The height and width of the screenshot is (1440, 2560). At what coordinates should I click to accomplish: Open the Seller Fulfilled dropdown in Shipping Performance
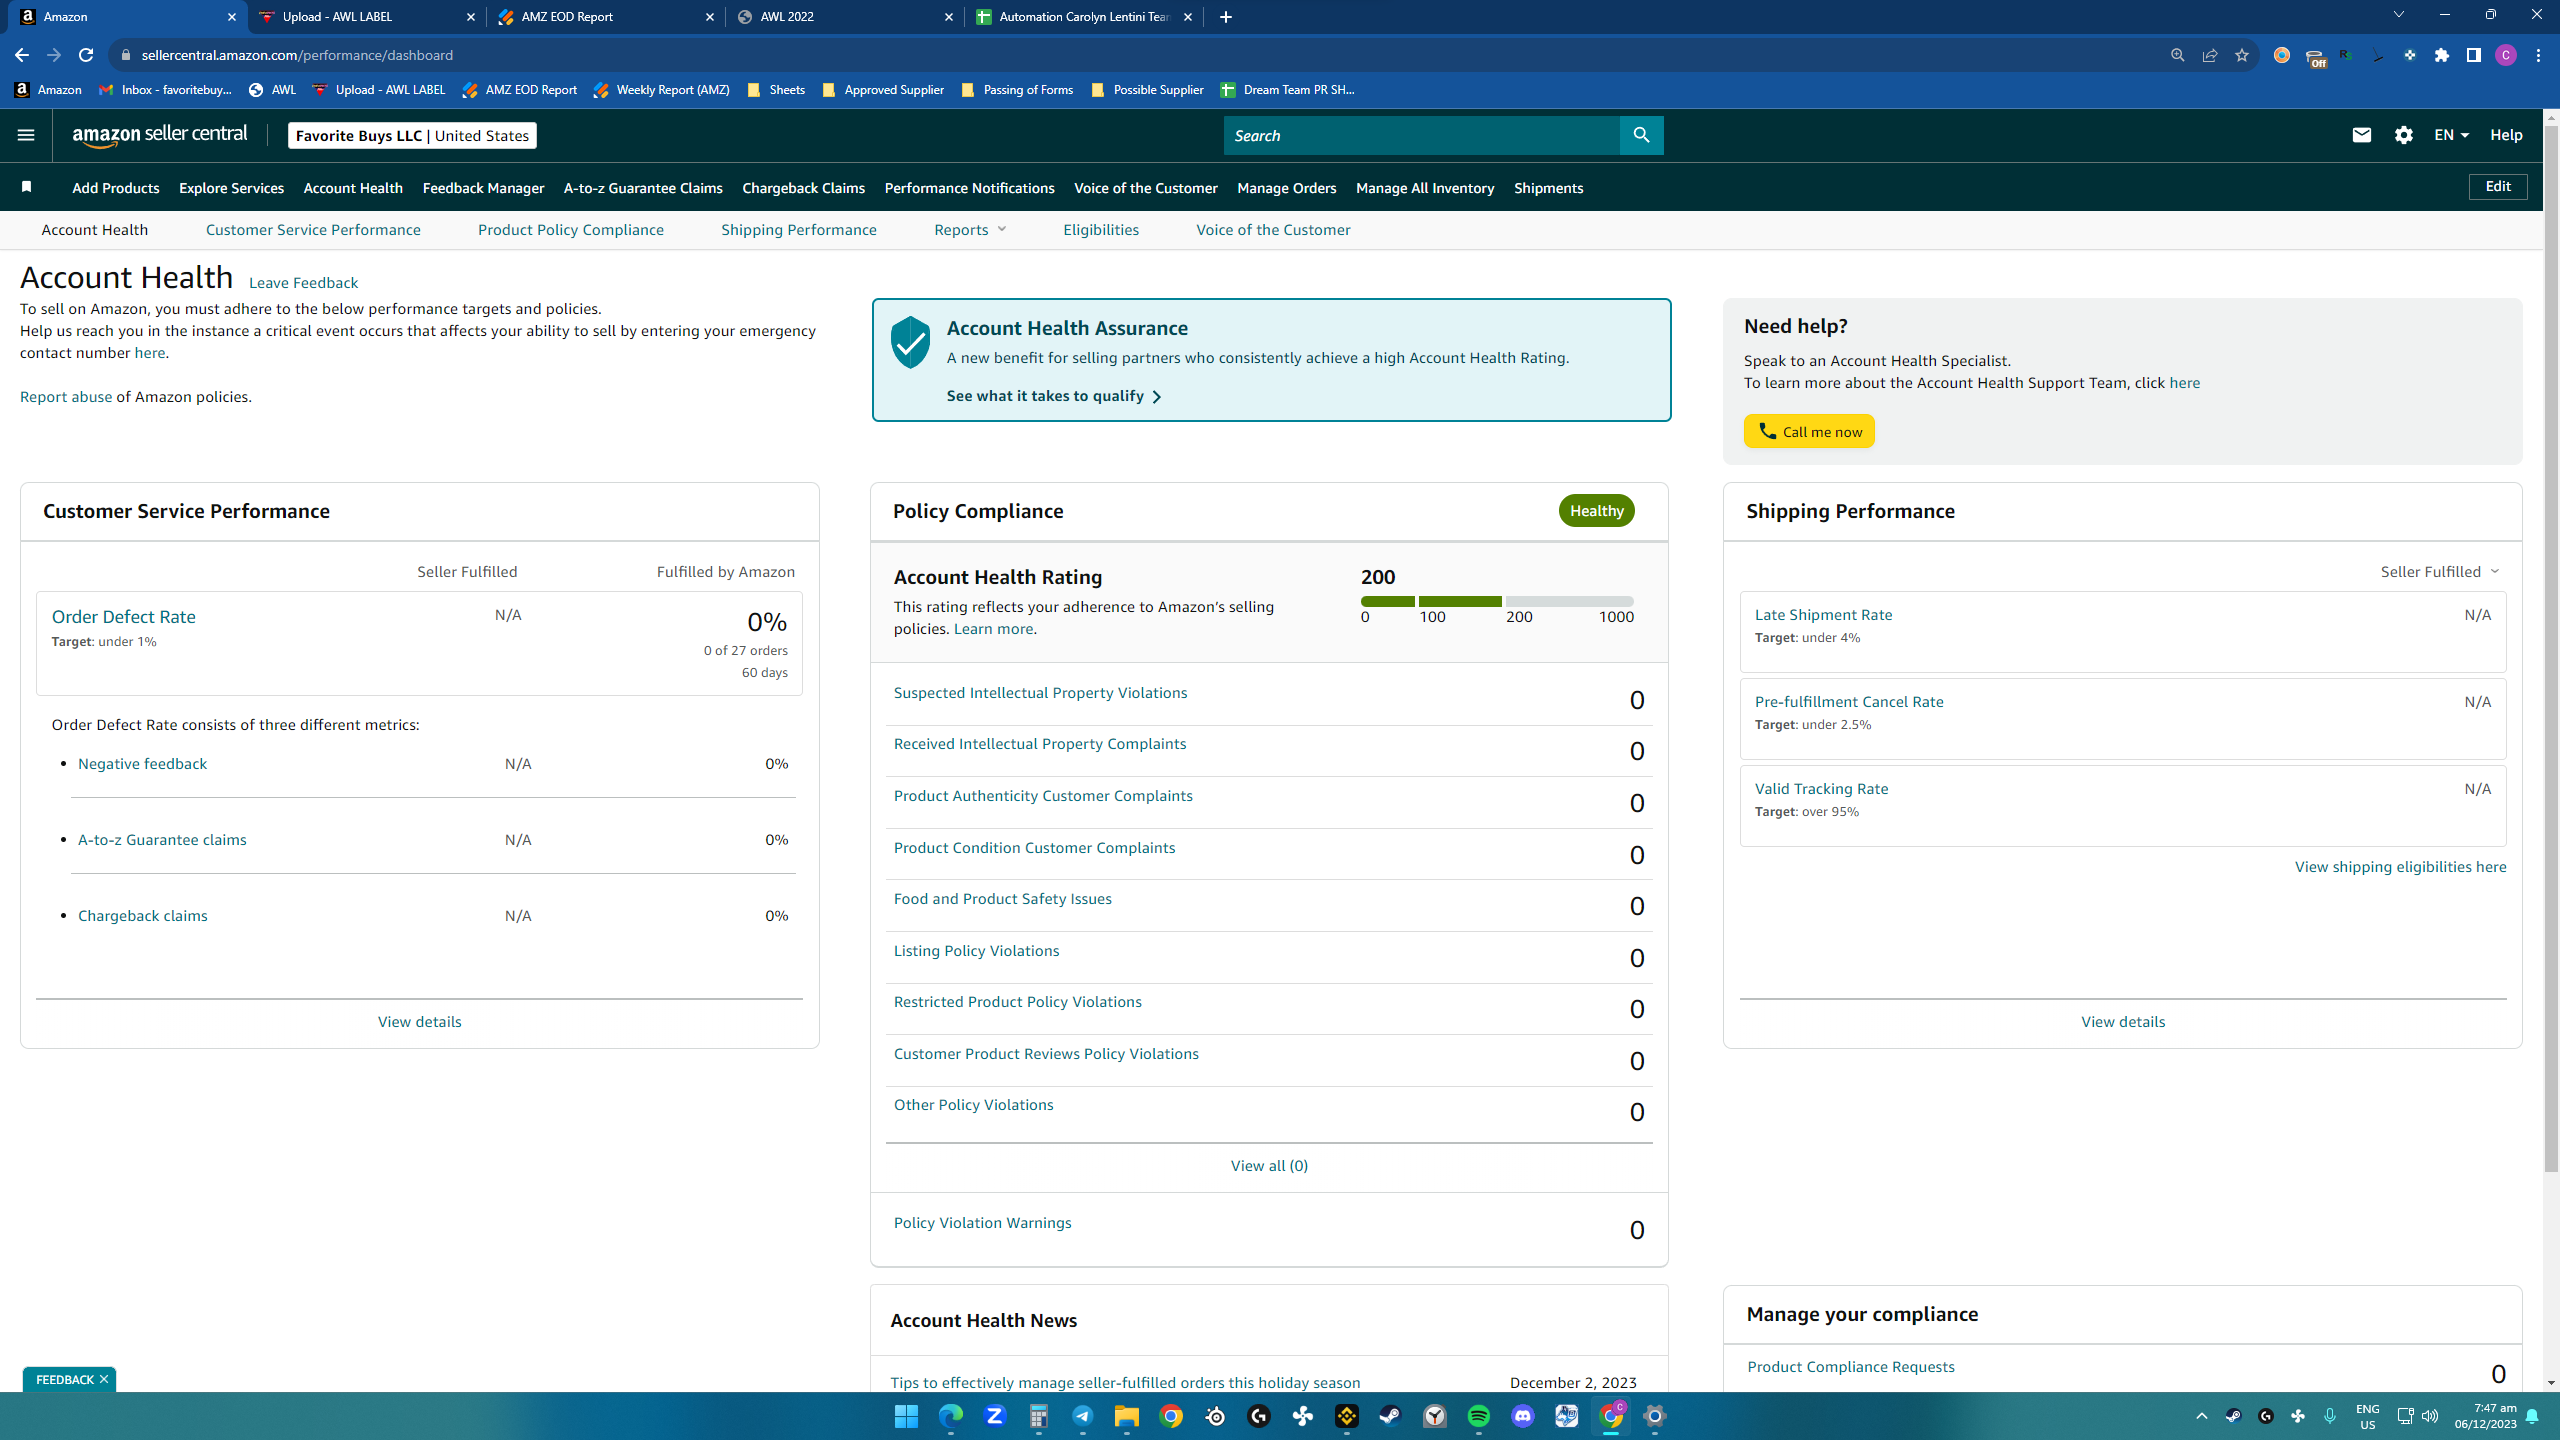pyautogui.click(x=2440, y=571)
